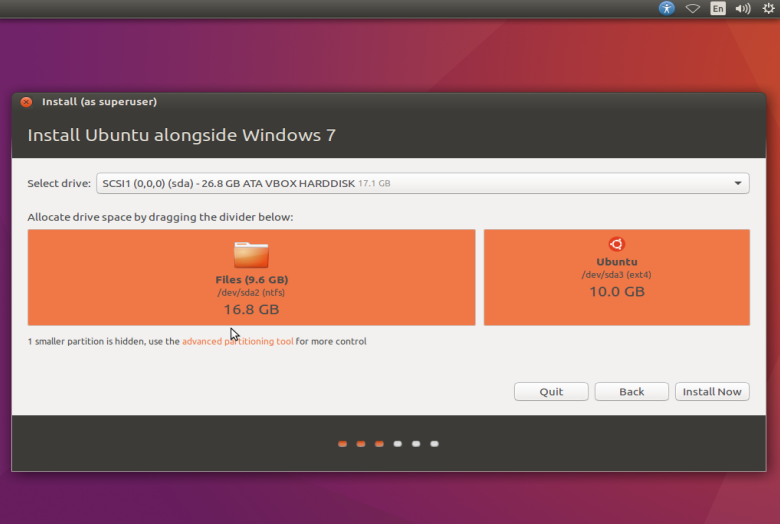Open the sound volume indicator
The image size is (780, 524).
pyautogui.click(x=743, y=8)
